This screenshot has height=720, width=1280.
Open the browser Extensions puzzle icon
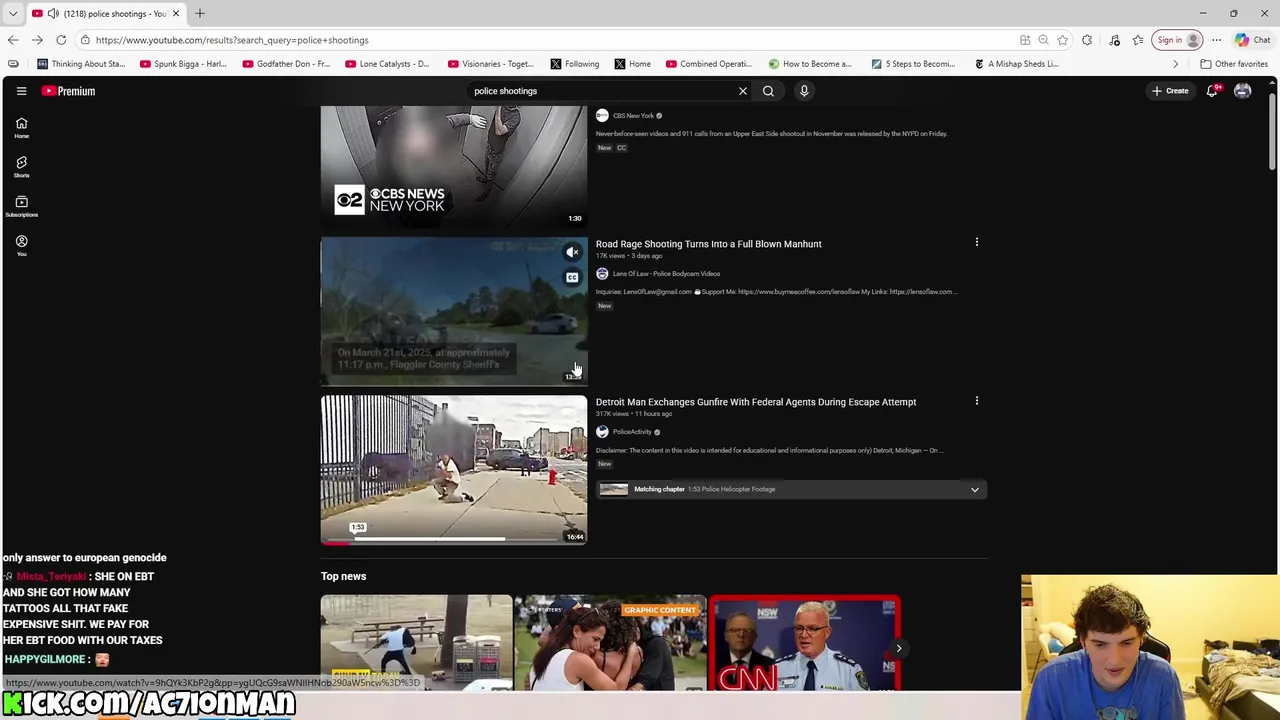pyautogui.click(x=1087, y=40)
